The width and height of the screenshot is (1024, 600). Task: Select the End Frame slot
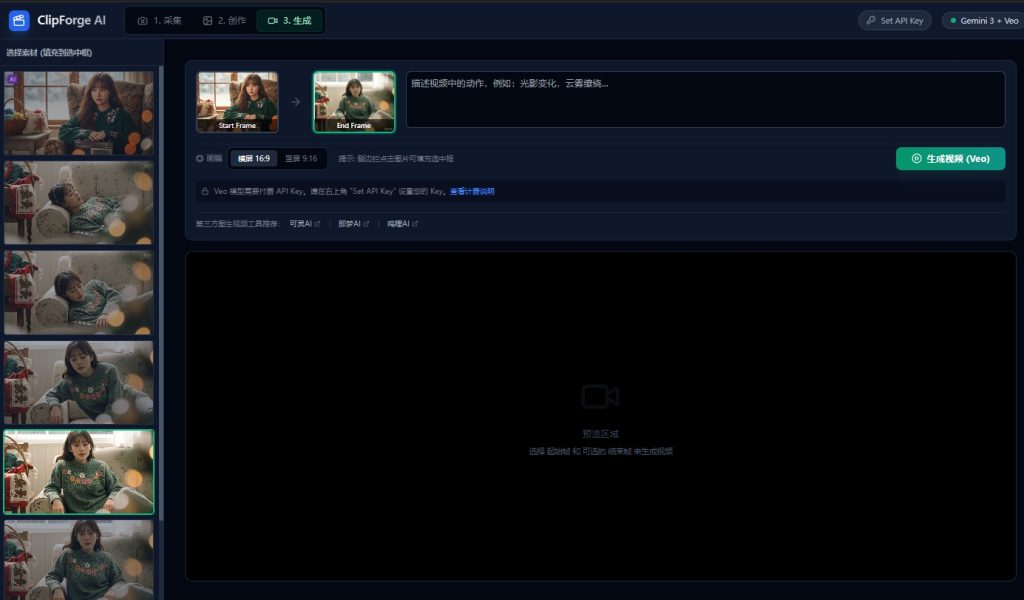(354, 101)
